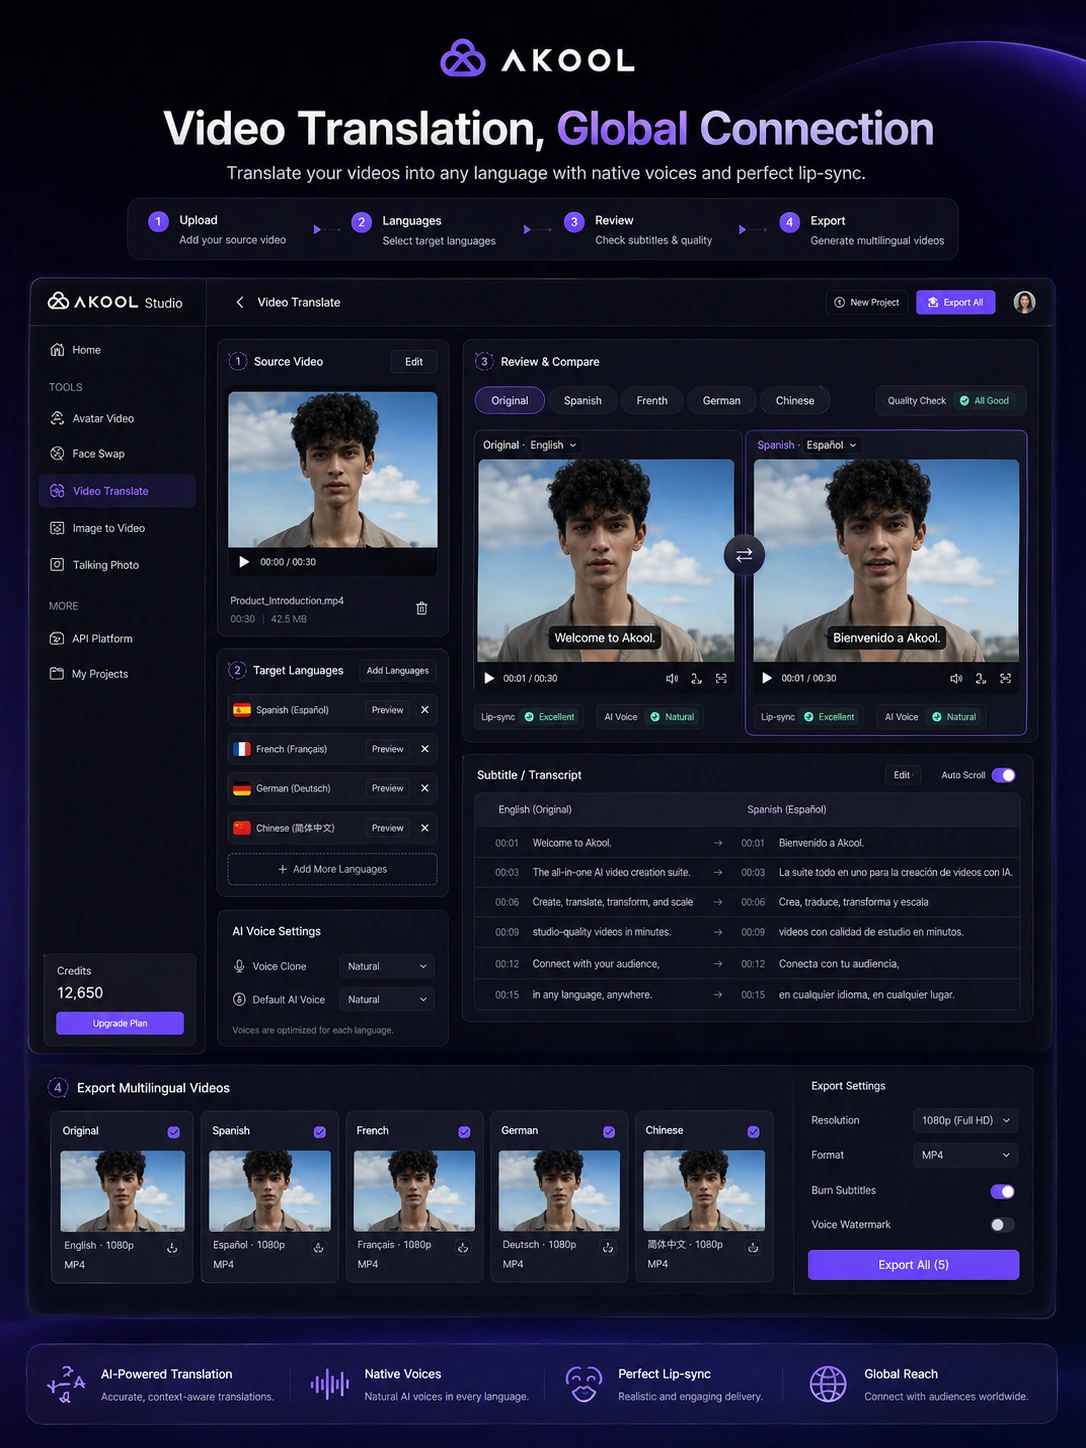The width and height of the screenshot is (1086, 1448).
Task: Toggle the Auto Scroll switch
Action: [x=1004, y=775]
